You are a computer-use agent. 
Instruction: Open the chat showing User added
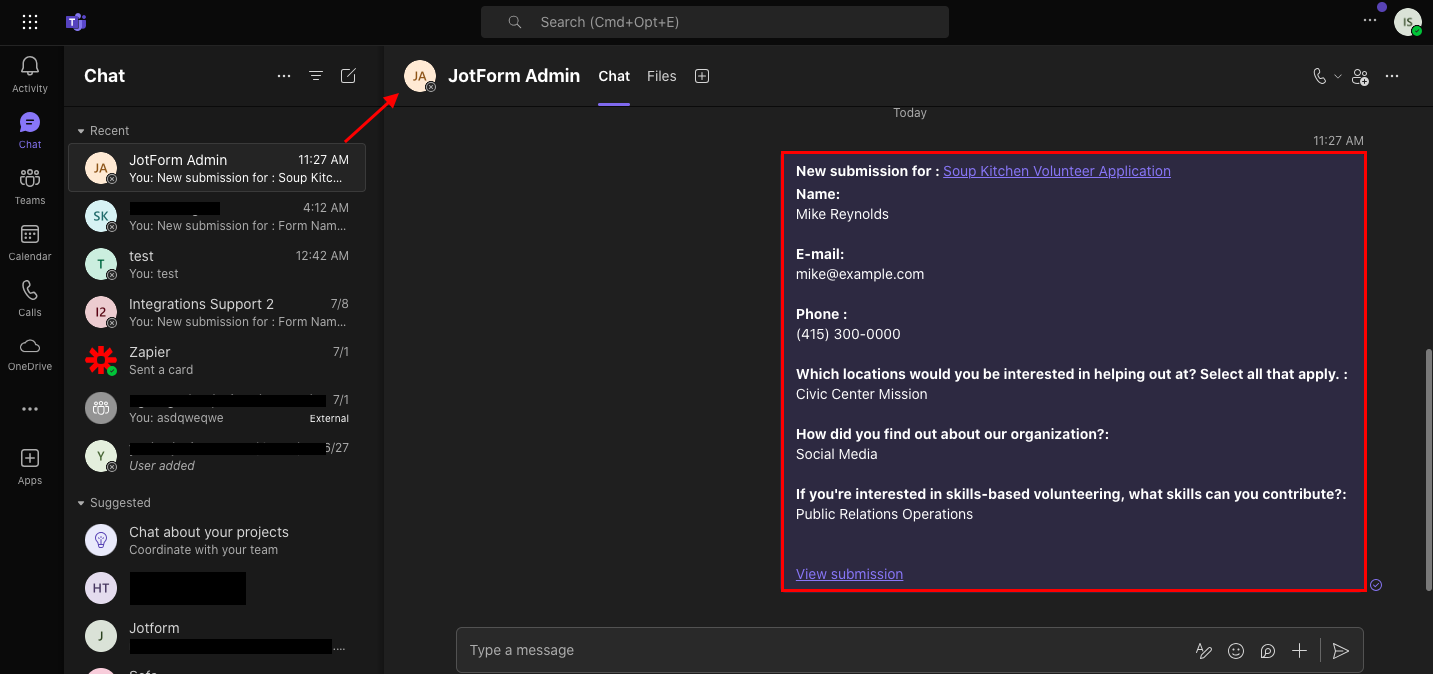point(217,456)
